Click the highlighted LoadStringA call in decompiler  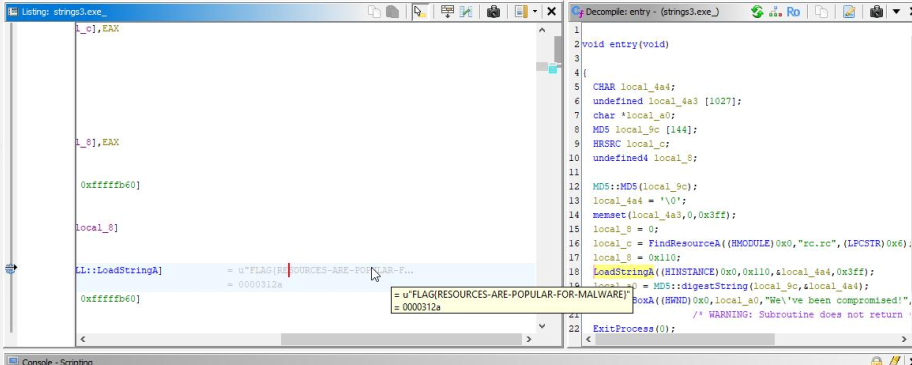624,271
